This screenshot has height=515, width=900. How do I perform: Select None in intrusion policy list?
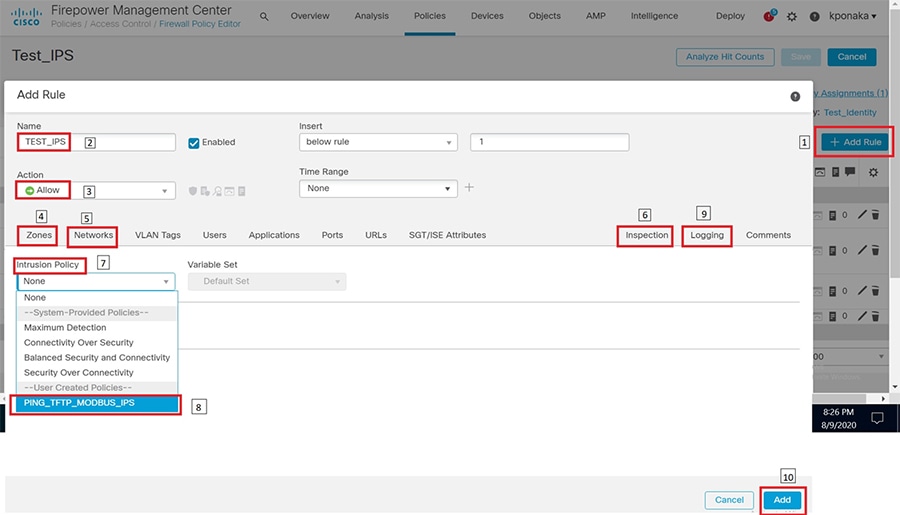(x=97, y=297)
